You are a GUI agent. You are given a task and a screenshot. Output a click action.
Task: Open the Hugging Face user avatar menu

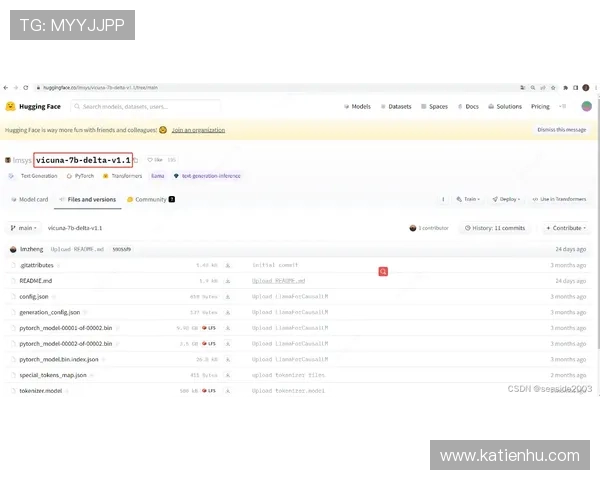(587, 106)
